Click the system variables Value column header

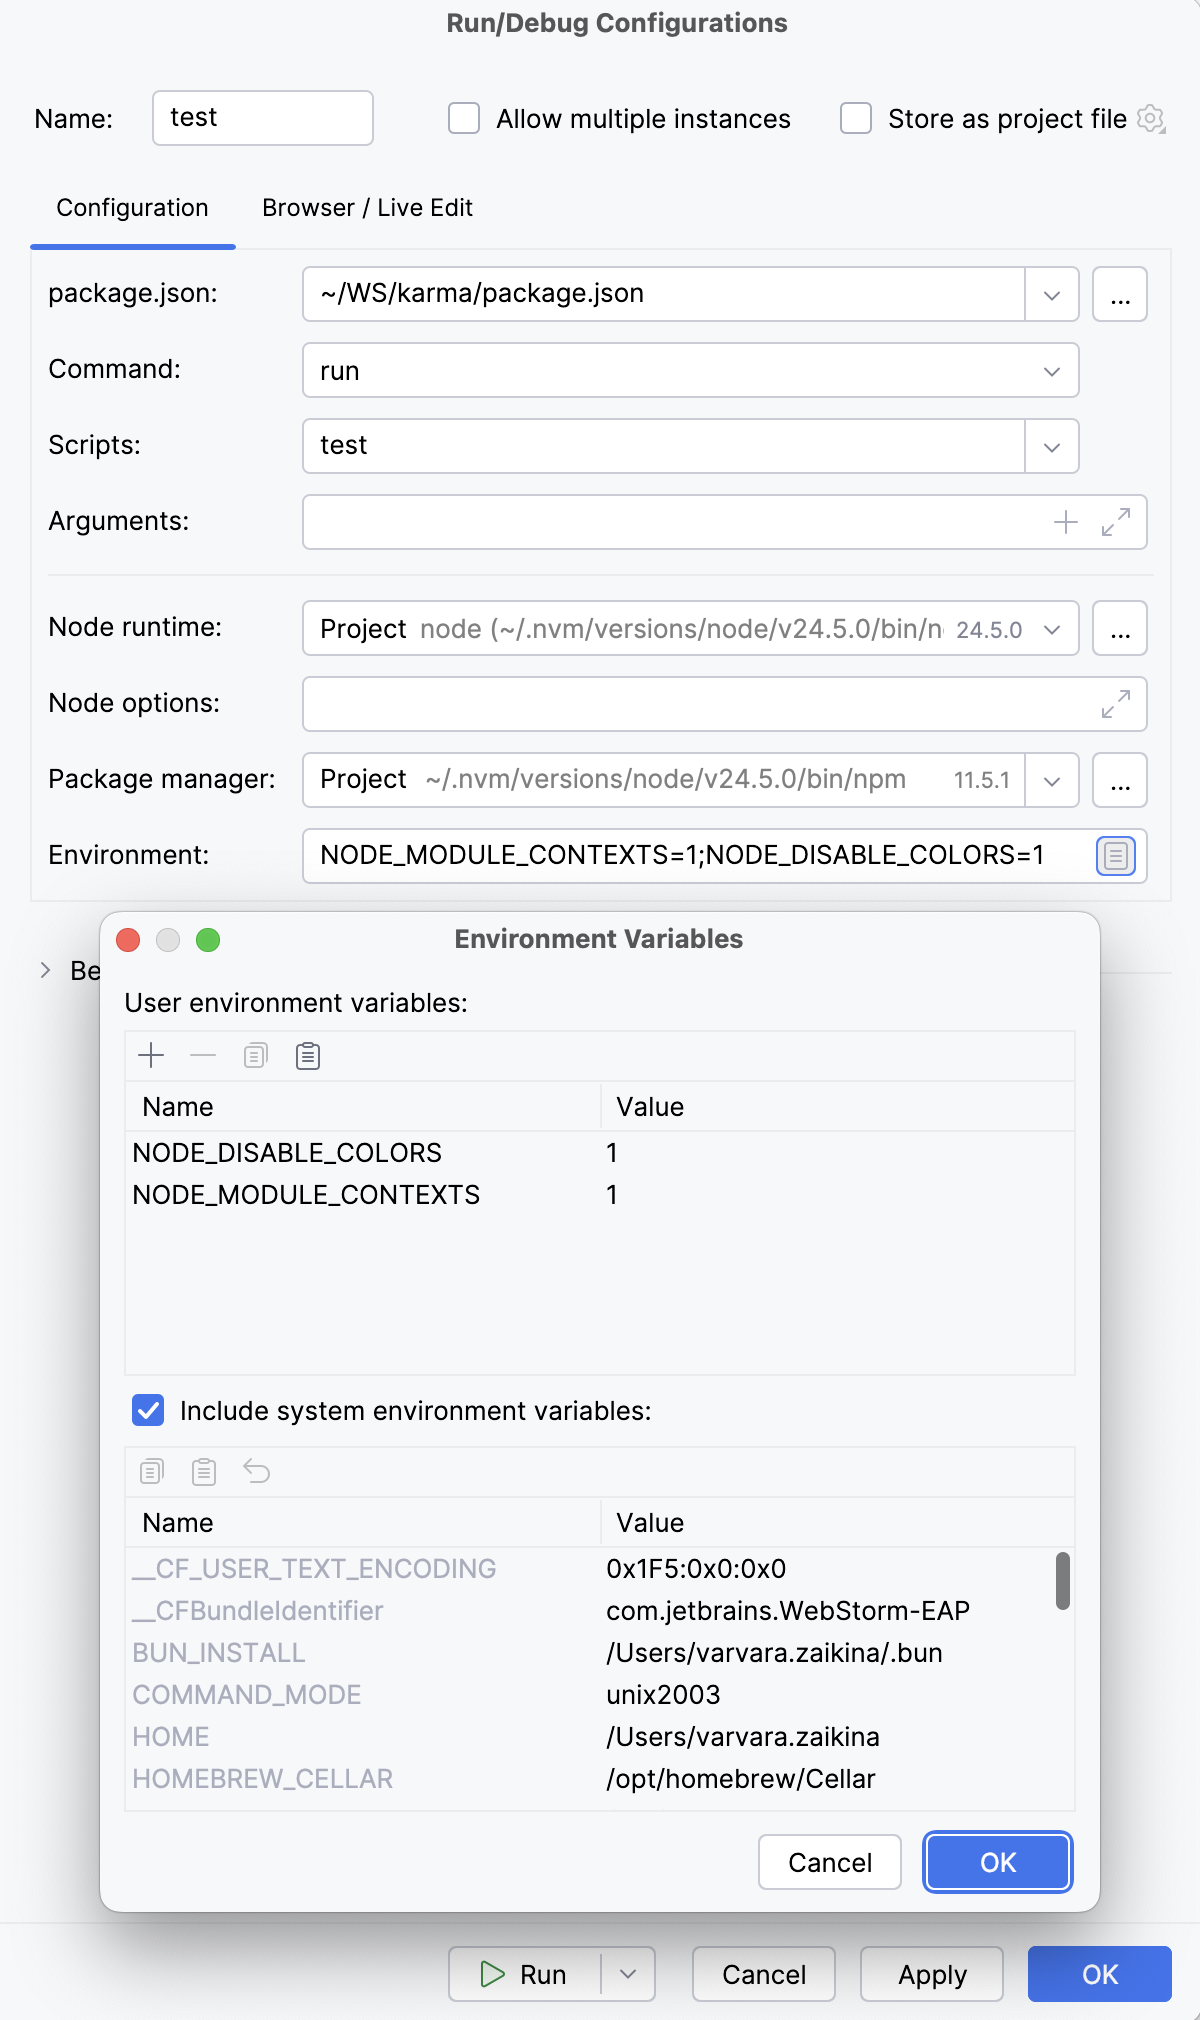point(838,1523)
